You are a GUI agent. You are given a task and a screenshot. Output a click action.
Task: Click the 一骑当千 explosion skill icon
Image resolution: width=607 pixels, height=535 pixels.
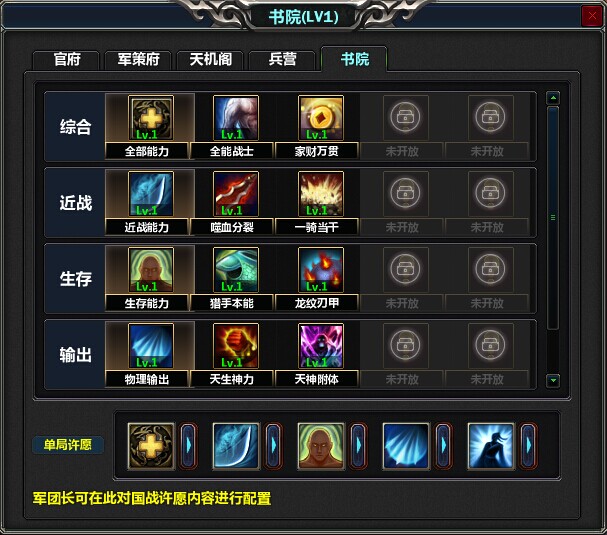(x=321, y=194)
